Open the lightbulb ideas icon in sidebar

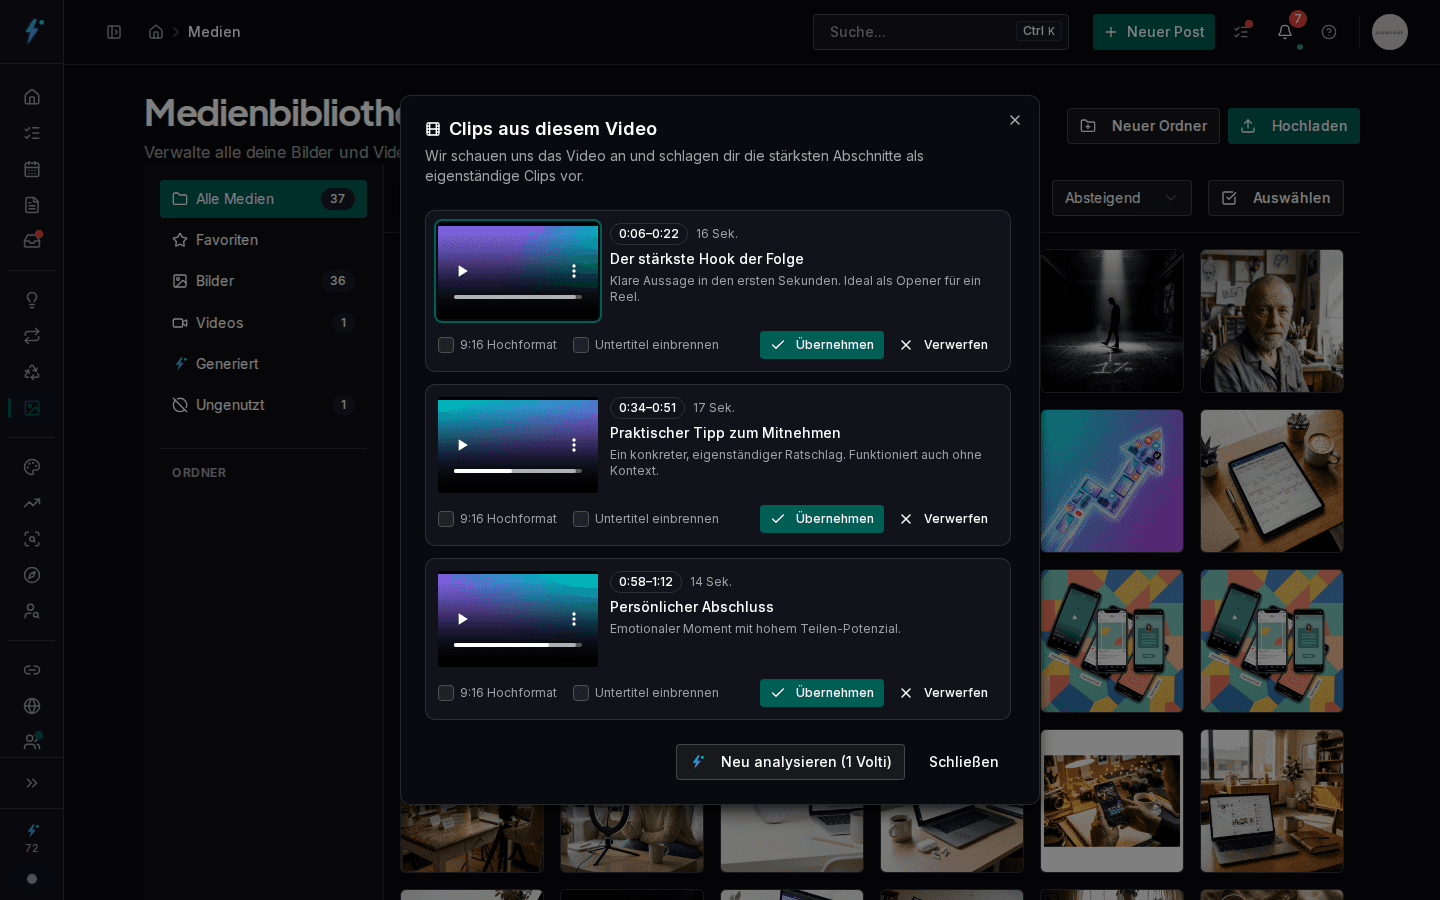tap(32, 300)
